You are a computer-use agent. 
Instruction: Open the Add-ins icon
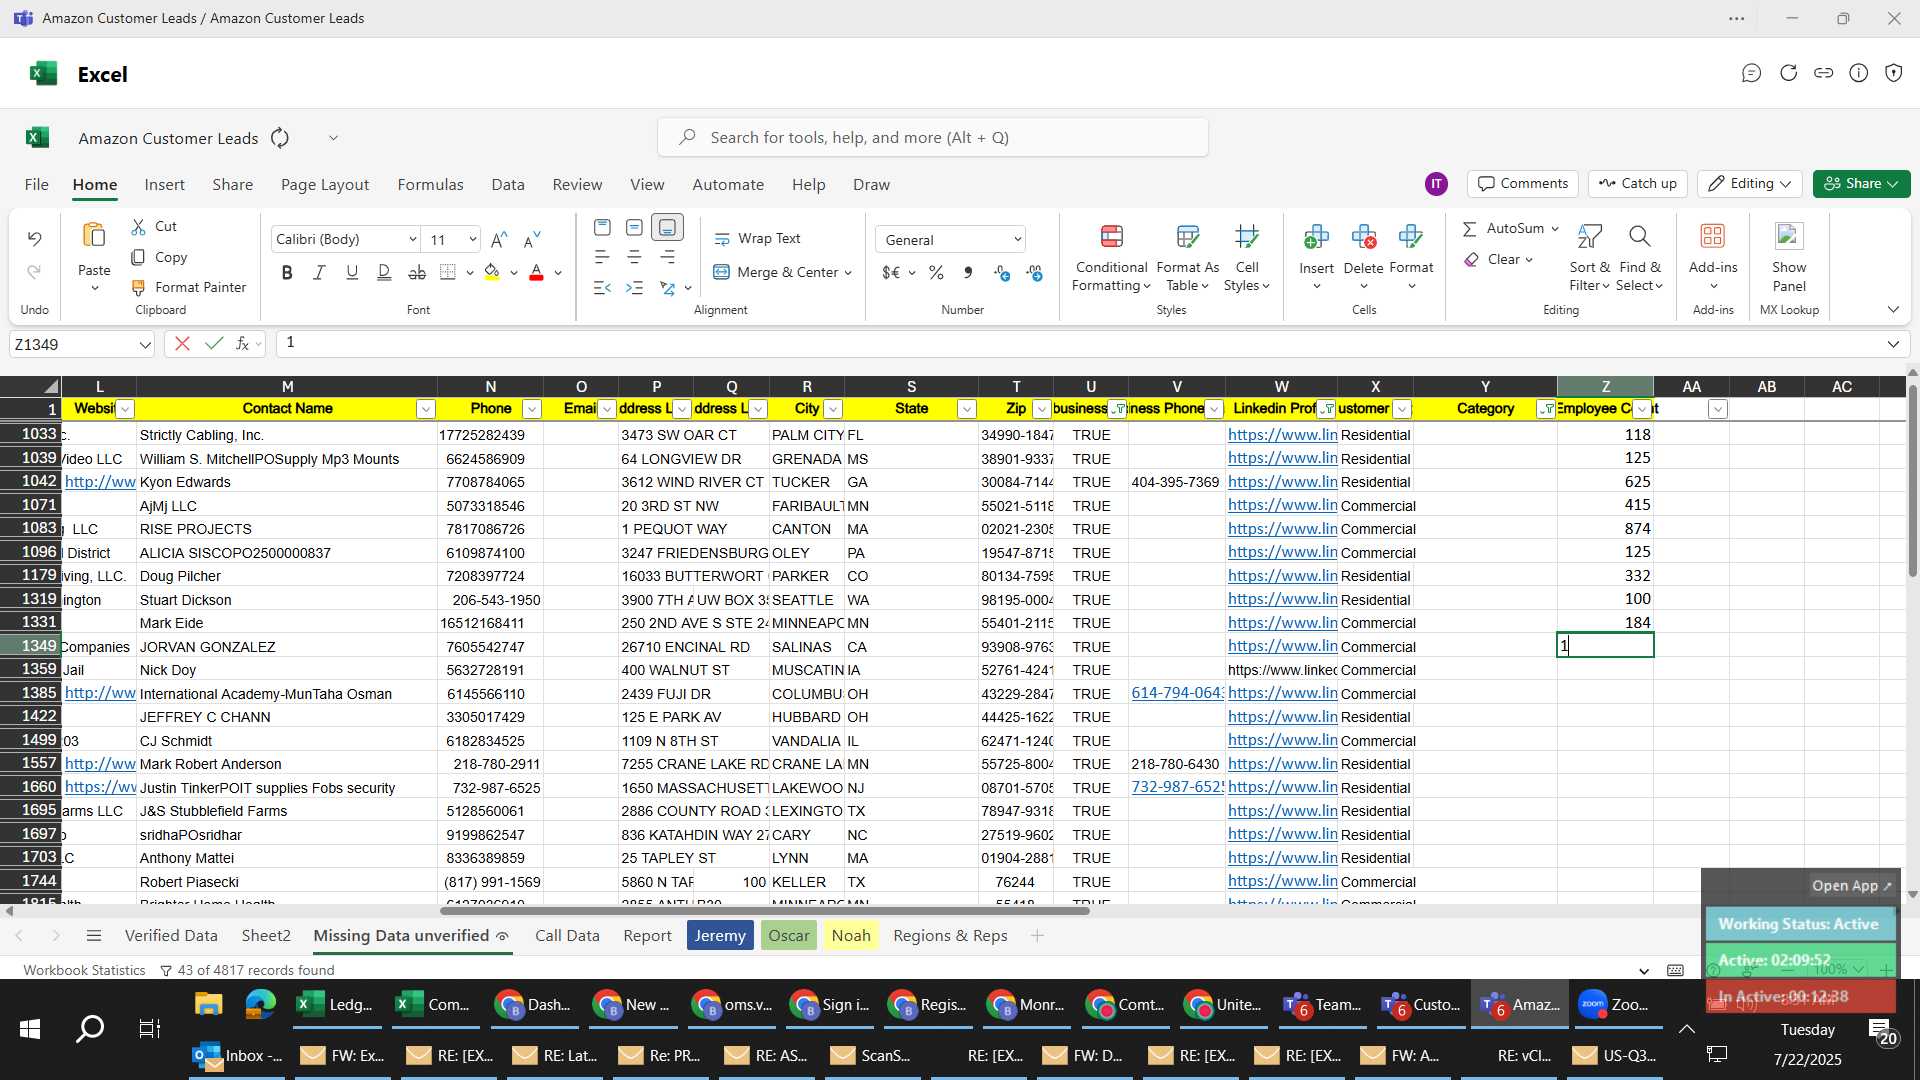(x=1713, y=236)
